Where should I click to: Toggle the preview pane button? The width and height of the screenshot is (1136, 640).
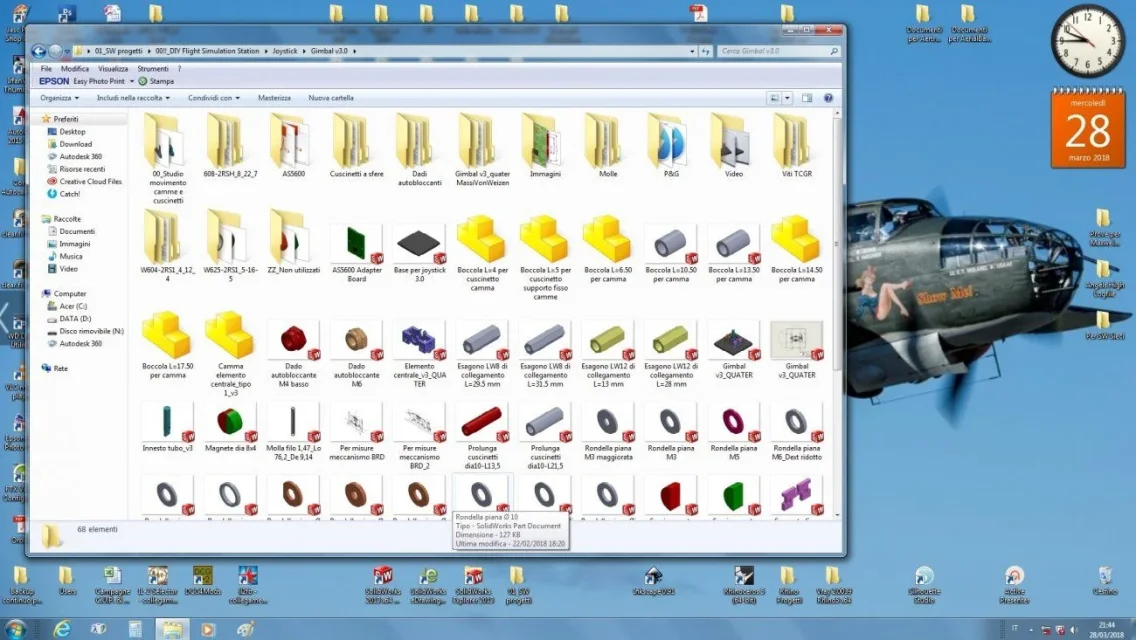(806, 98)
